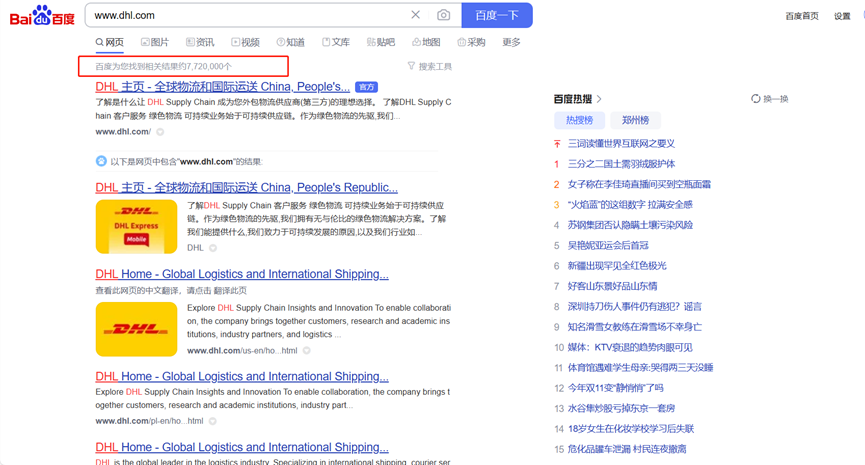The width and height of the screenshot is (865, 465).
Task: Click the pinned top-arrow icon in hot list
Action: point(557,144)
